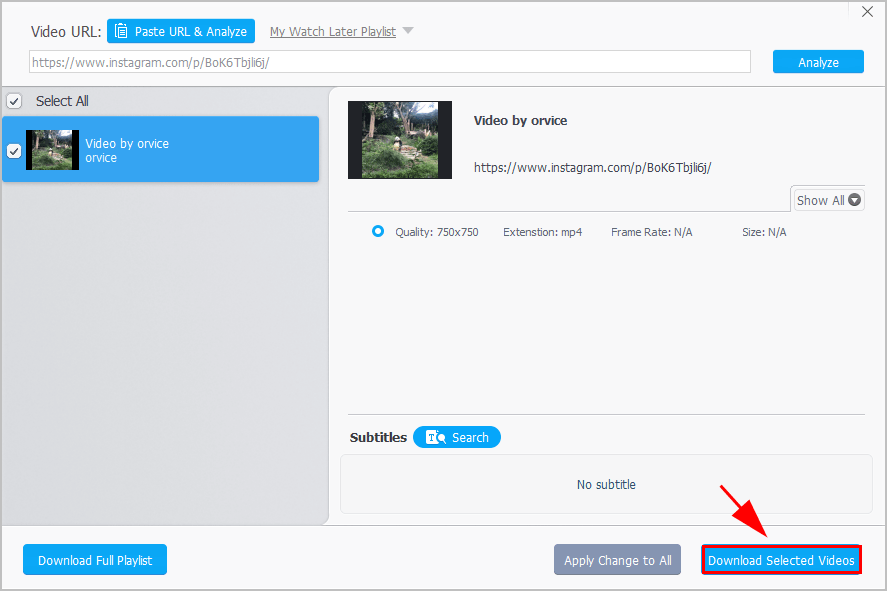Click the Show All chevron icon
This screenshot has width=887, height=591.
pos(855,198)
